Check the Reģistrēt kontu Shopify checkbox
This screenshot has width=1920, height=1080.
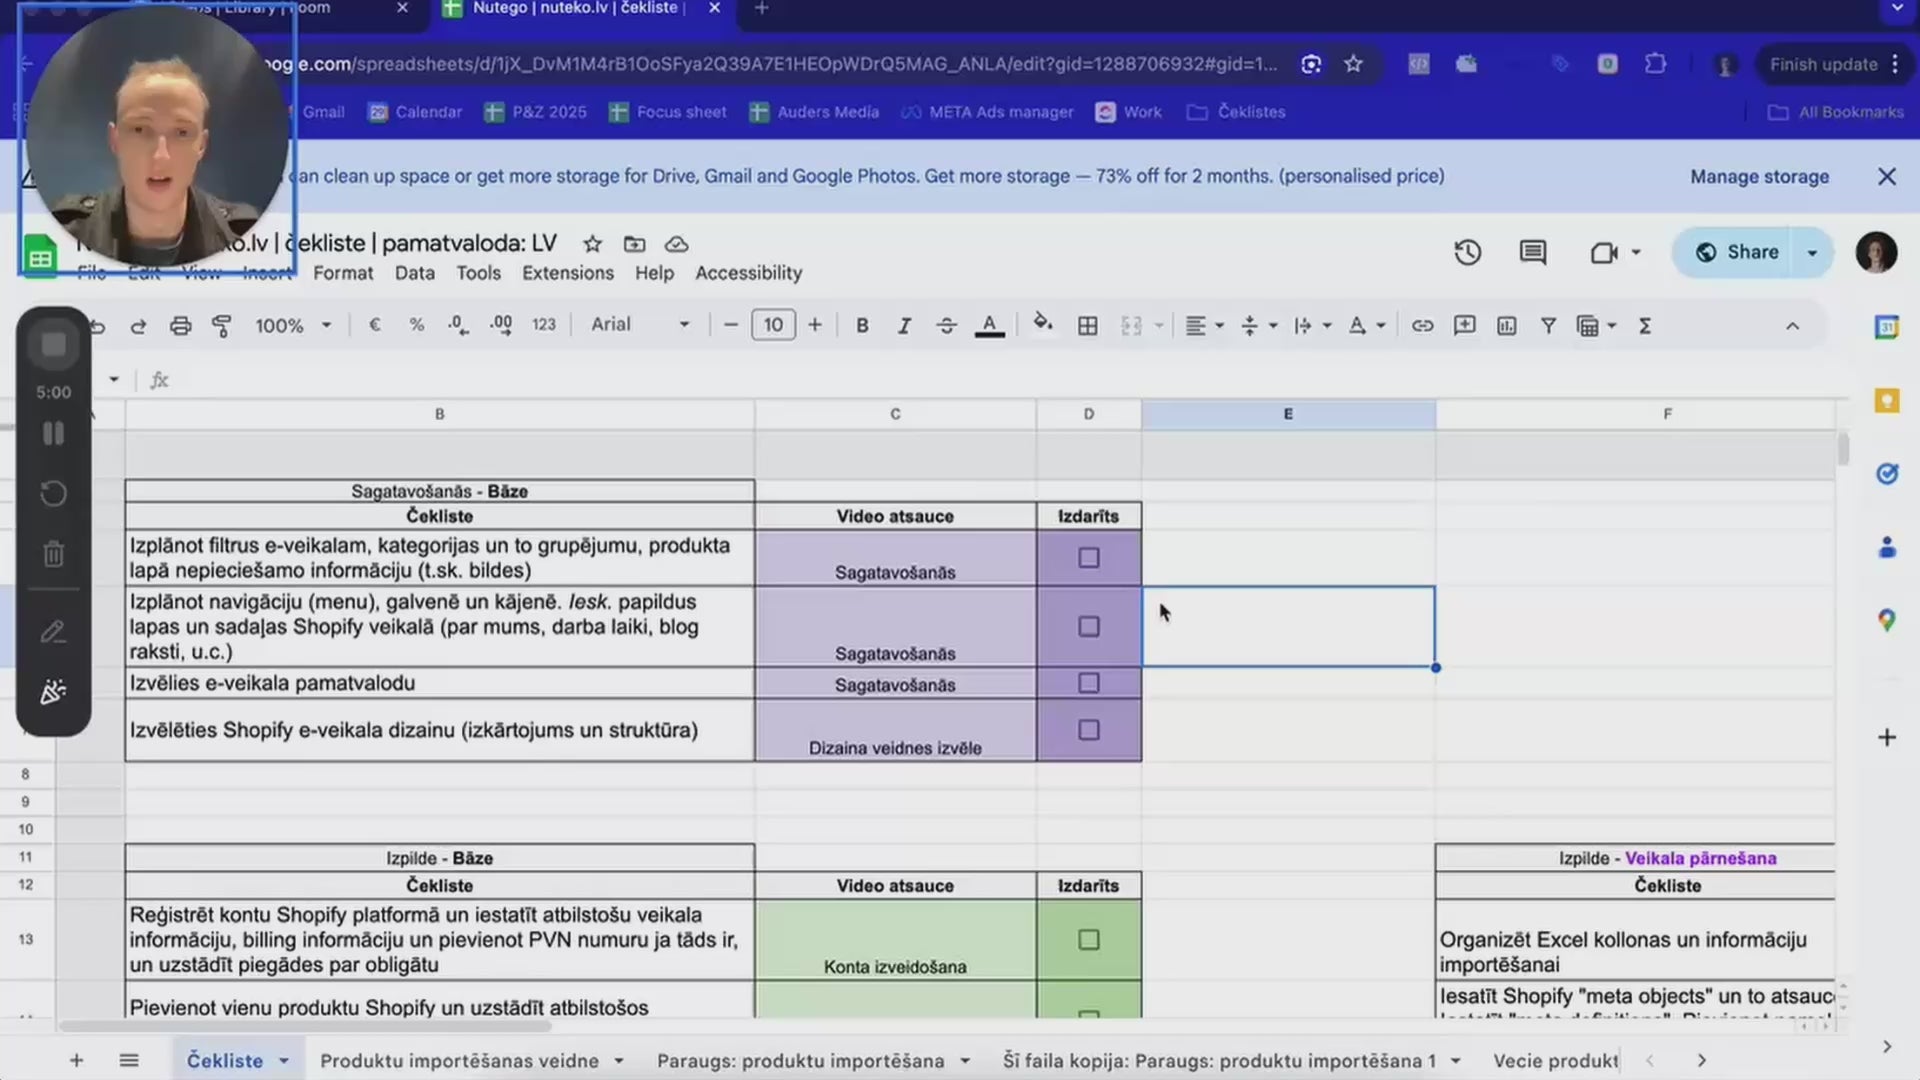pos(1089,940)
